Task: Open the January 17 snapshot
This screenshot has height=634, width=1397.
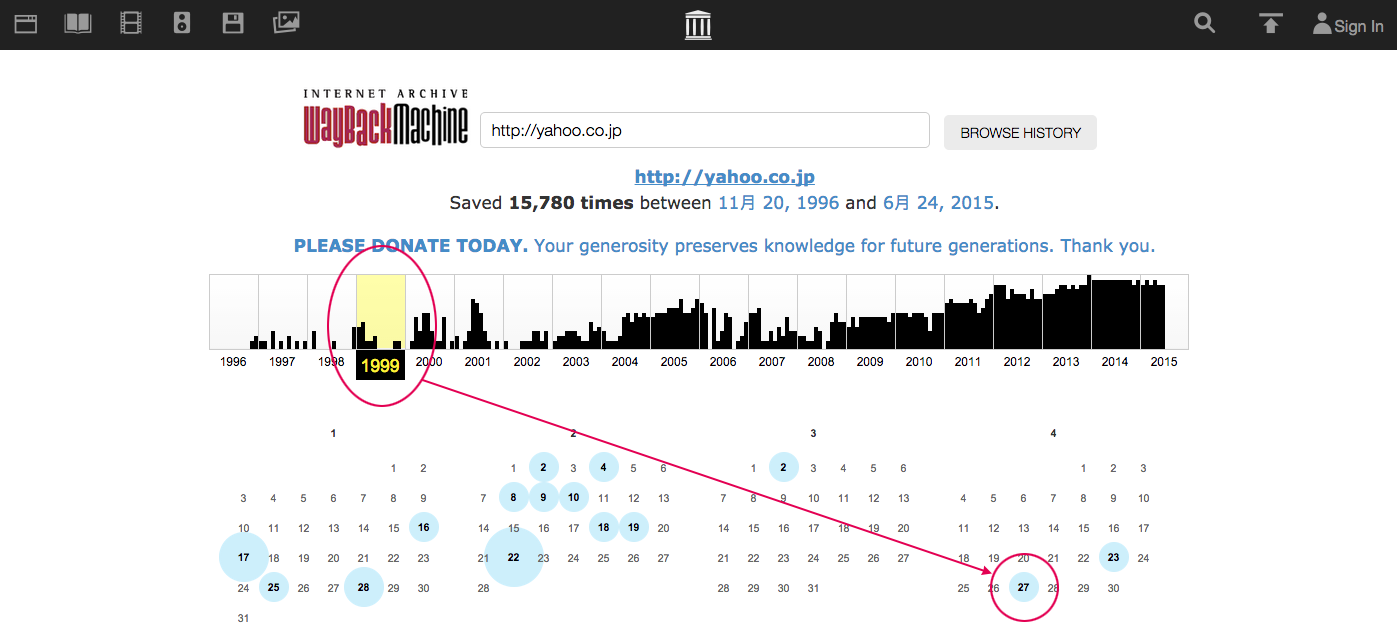Action: (x=244, y=557)
